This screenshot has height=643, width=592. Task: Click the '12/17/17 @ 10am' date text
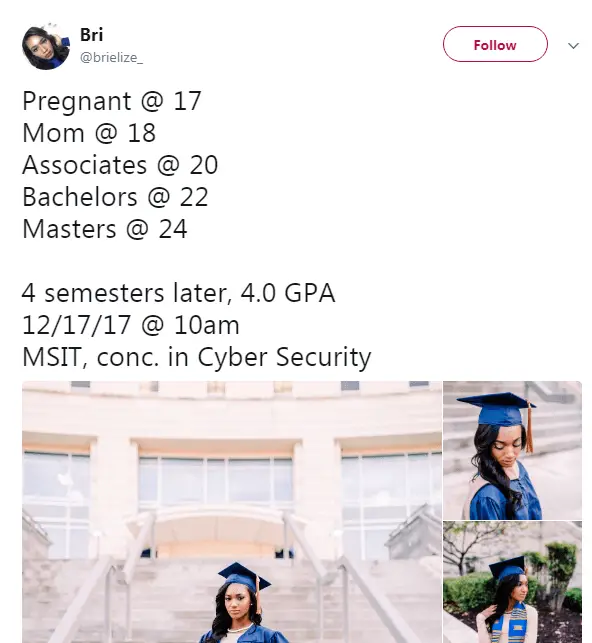tap(130, 325)
